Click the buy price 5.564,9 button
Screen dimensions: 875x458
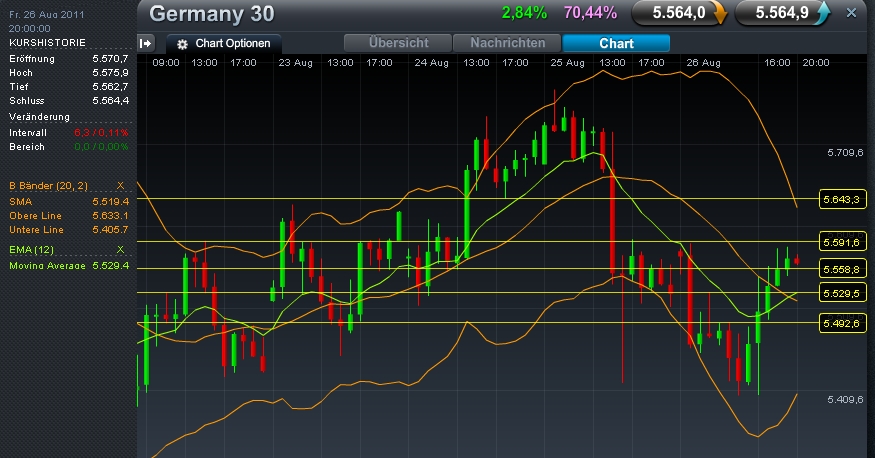pos(782,13)
